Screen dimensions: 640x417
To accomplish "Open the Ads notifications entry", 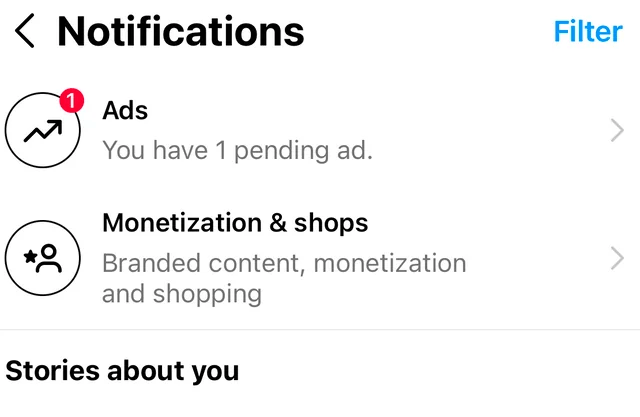I will pos(320,130).
